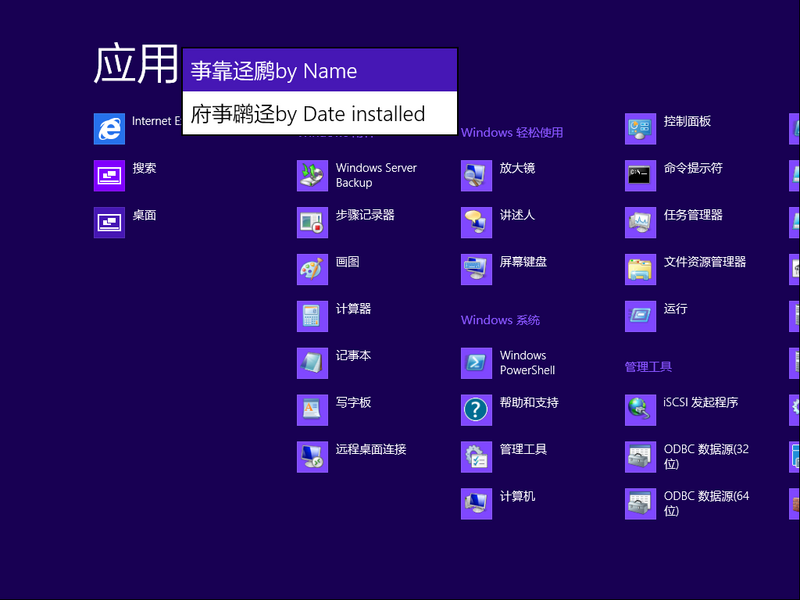Launch Windows Server Backup icon

(312, 176)
